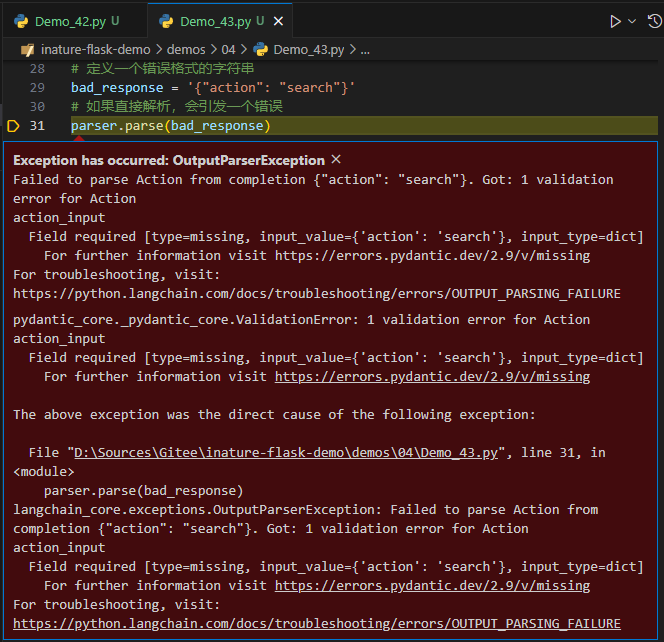Dismiss the OutputParserException exception widget
Viewport: 664px width, 642px height.
coord(336,160)
